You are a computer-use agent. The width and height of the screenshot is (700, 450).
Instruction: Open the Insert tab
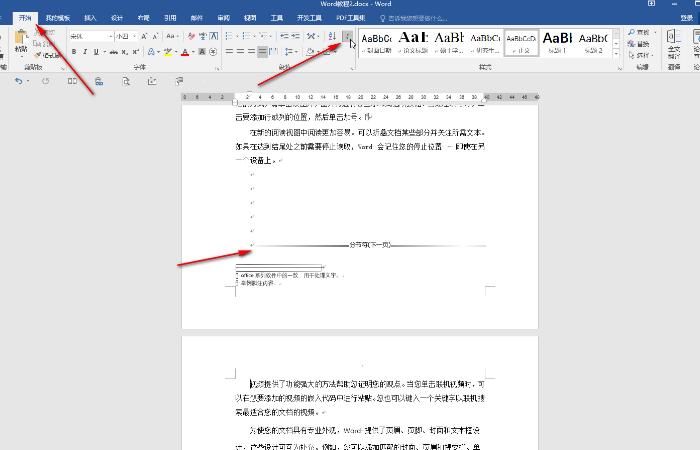[90, 18]
